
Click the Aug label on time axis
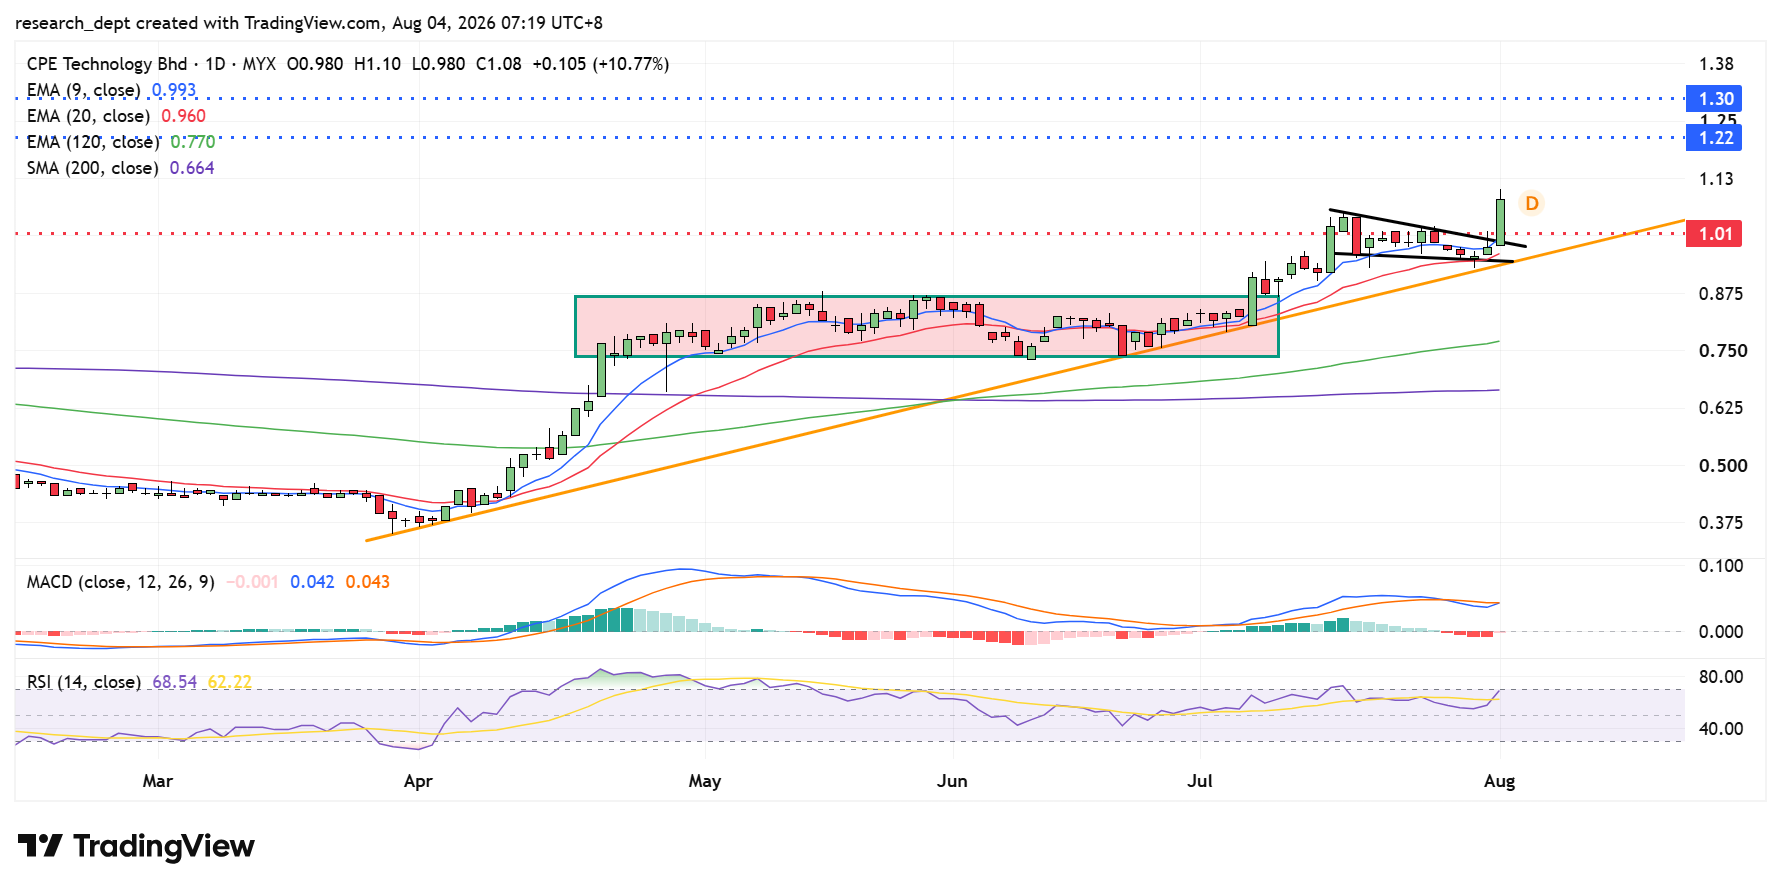pos(1500,781)
